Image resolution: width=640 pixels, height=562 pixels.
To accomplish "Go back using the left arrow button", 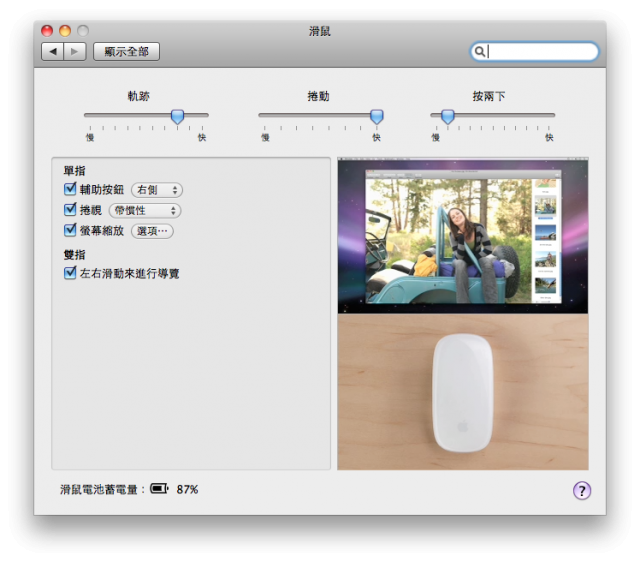I will [x=53, y=51].
